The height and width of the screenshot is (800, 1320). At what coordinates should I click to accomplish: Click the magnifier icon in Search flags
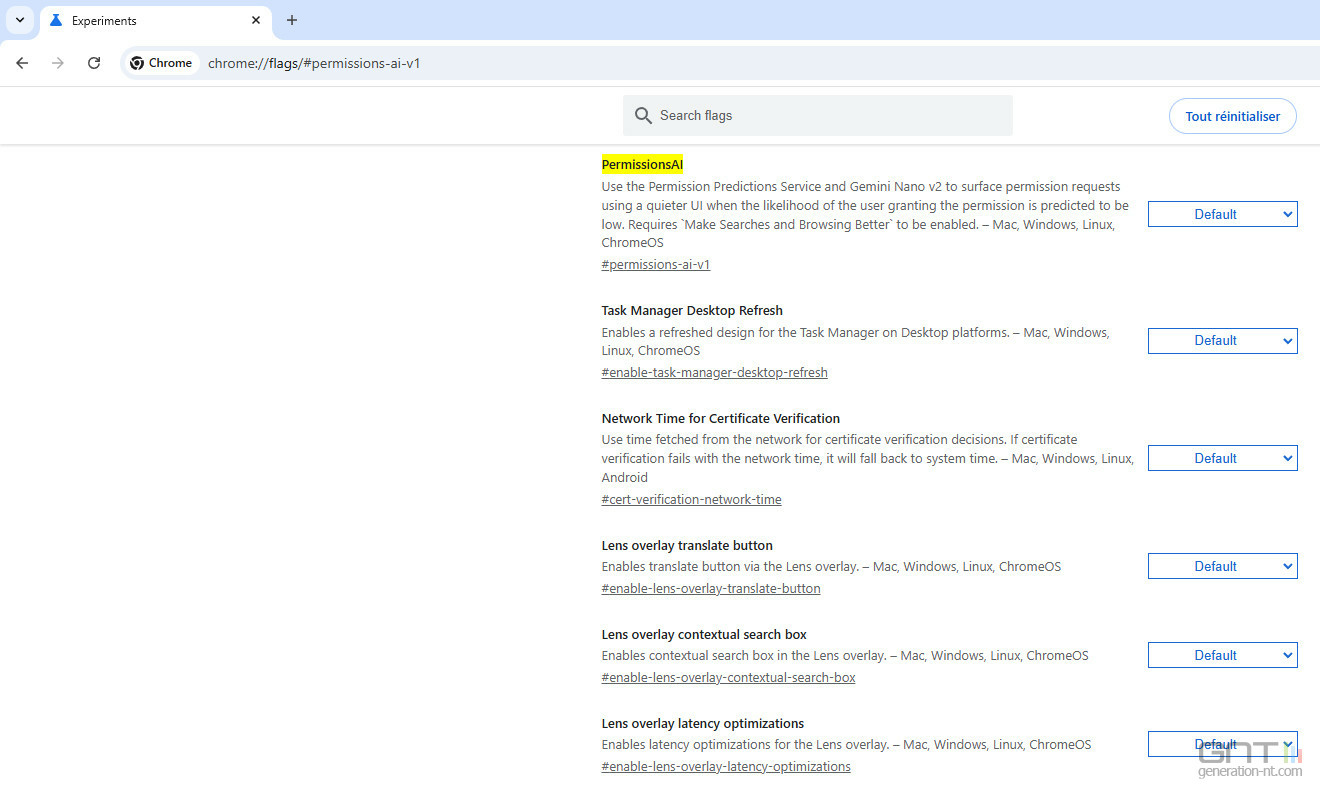pos(643,116)
